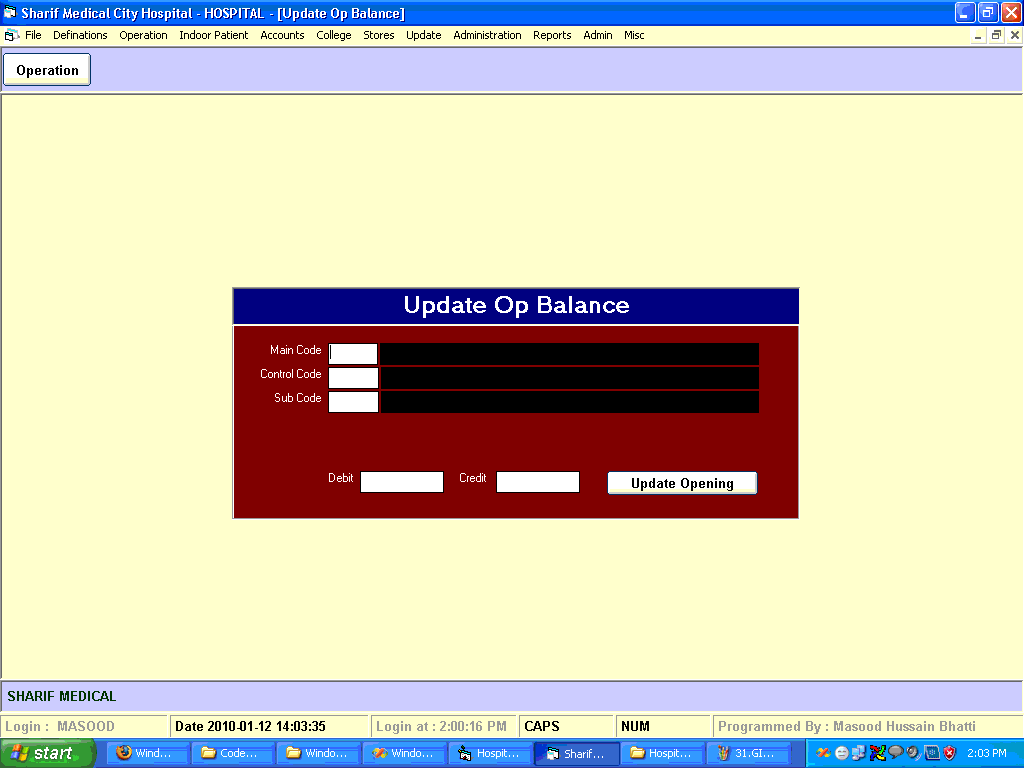Switch to Windo... folder taskbar item
The height and width of the screenshot is (768, 1024).
click(x=319, y=753)
